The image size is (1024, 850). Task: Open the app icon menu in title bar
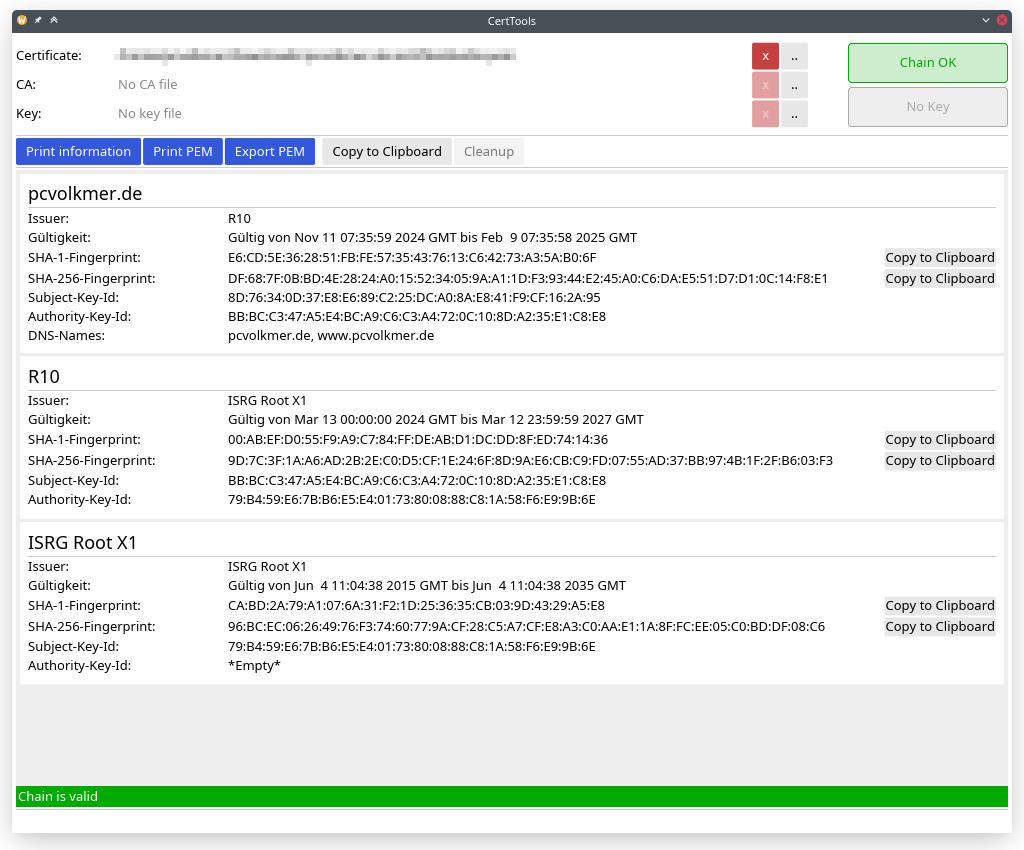tap(22, 20)
